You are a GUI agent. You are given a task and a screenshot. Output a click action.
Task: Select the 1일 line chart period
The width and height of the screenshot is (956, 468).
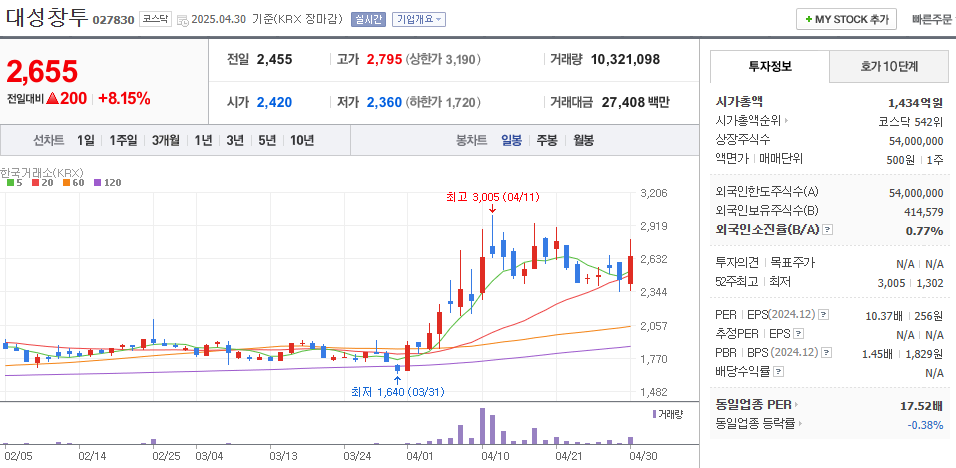coord(85,140)
